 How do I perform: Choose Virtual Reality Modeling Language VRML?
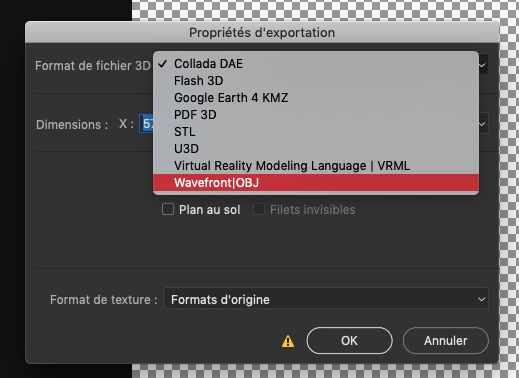click(x=316, y=166)
